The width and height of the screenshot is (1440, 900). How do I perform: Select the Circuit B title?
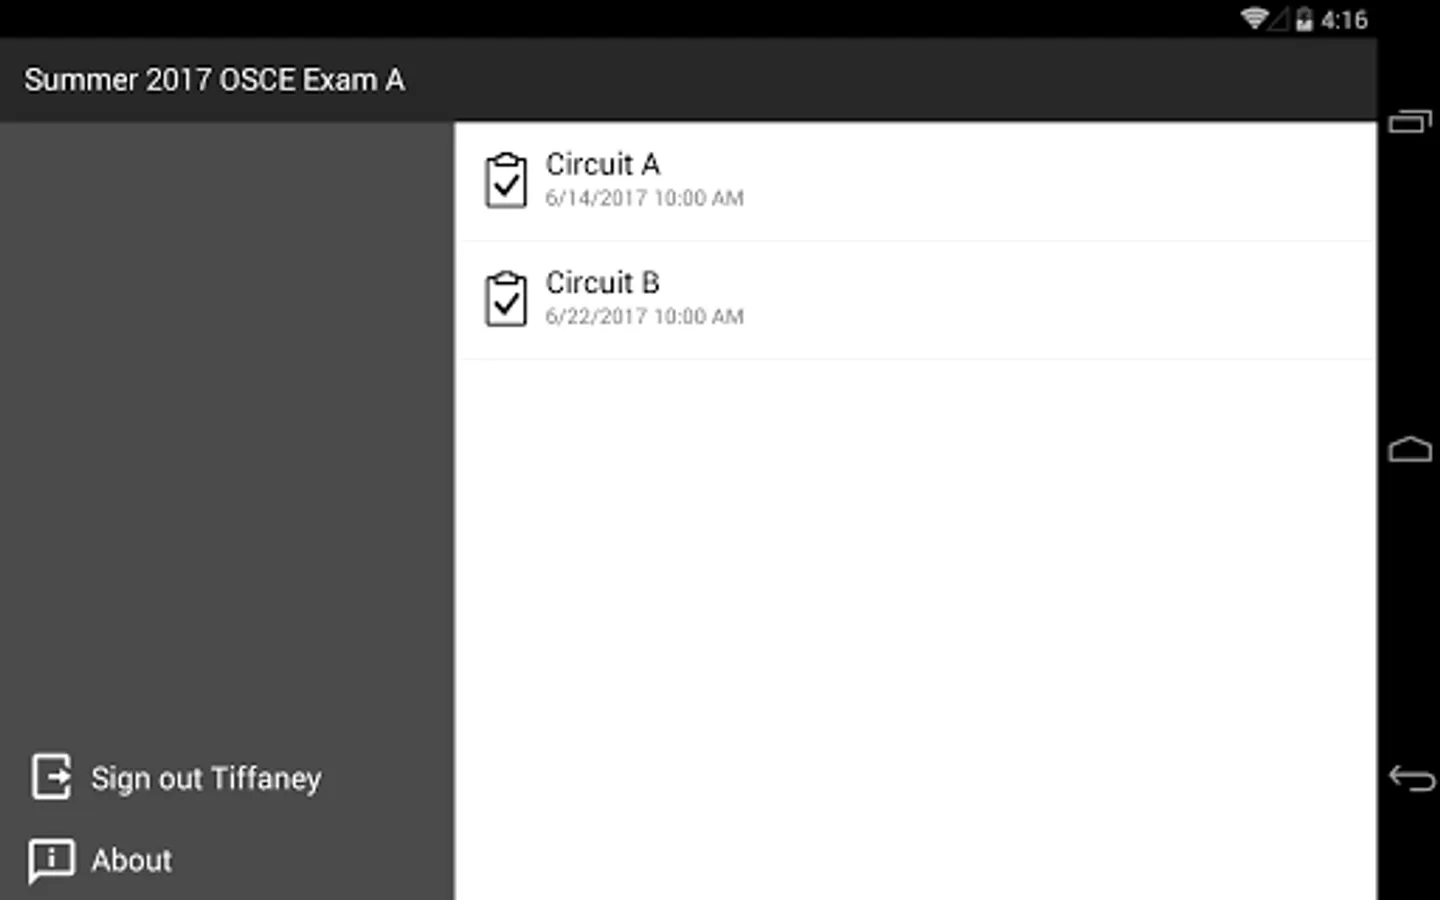pyautogui.click(x=602, y=283)
